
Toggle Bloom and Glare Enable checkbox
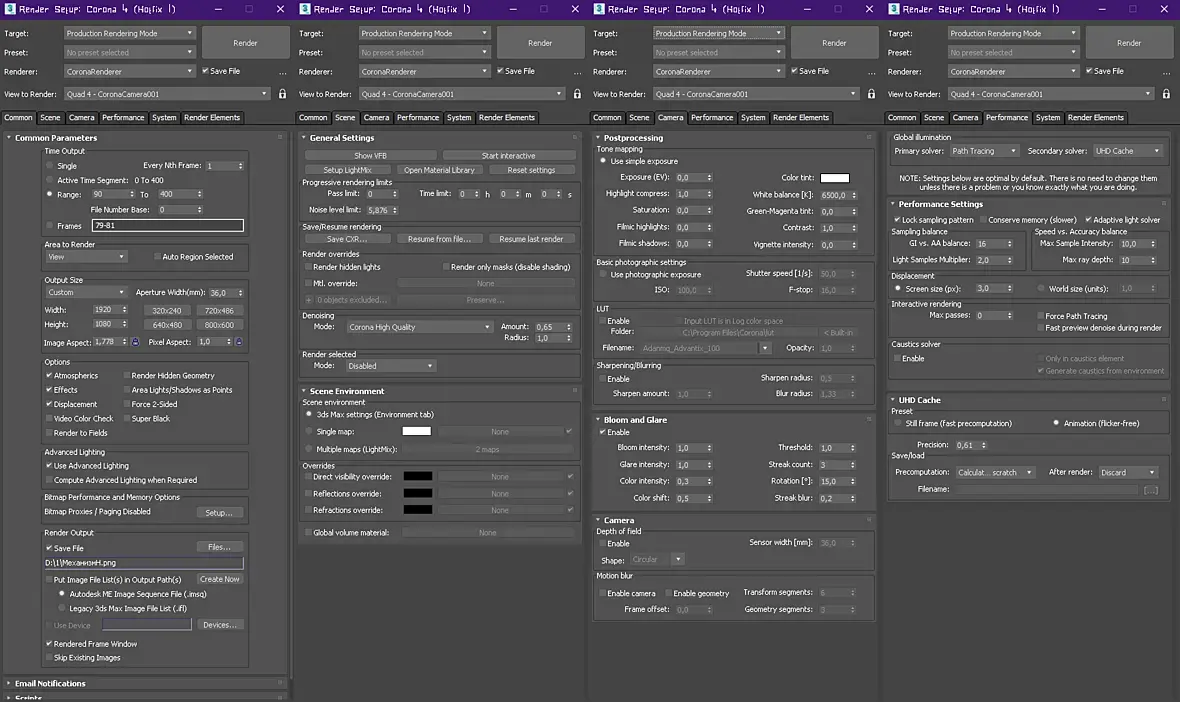coord(603,433)
